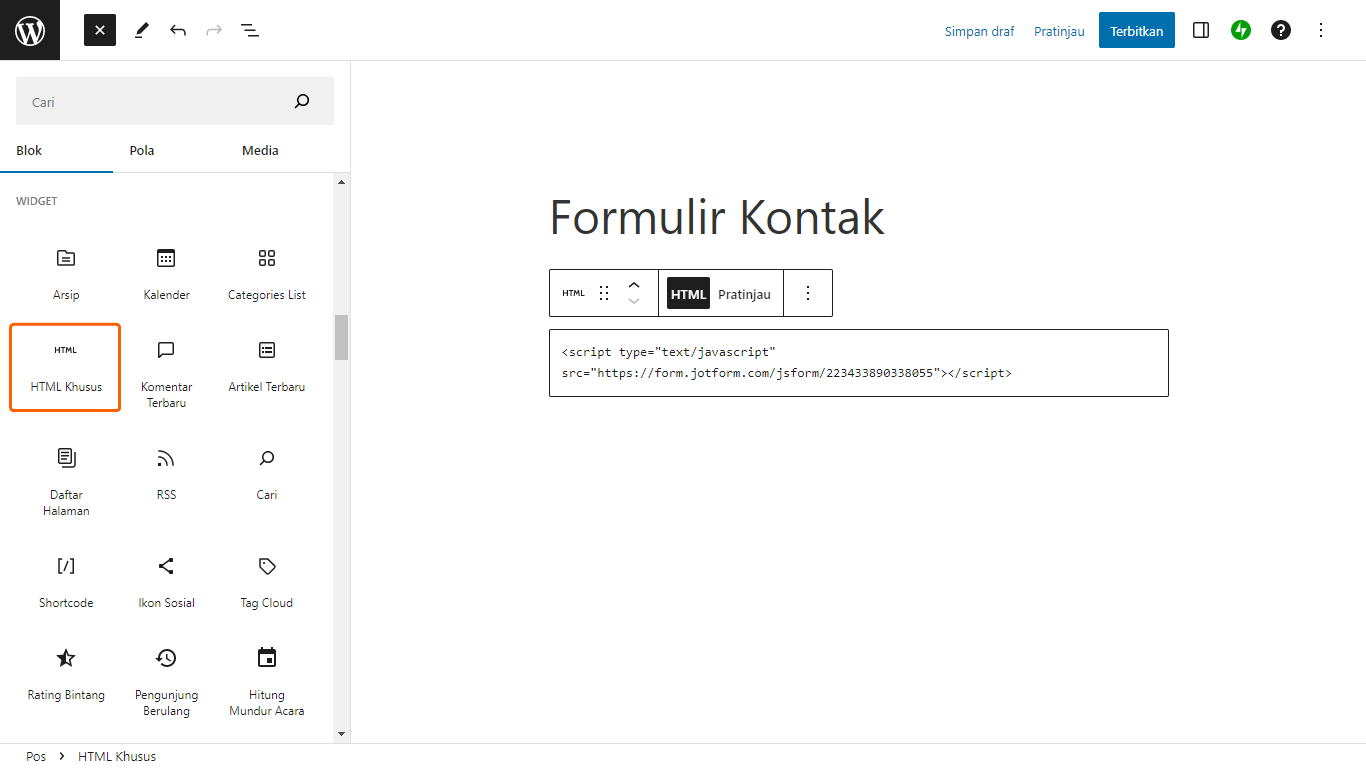Toggle the settings sidebar panel
Image resolution: width=1366 pixels, height=768 pixels.
coord(1201,30)
